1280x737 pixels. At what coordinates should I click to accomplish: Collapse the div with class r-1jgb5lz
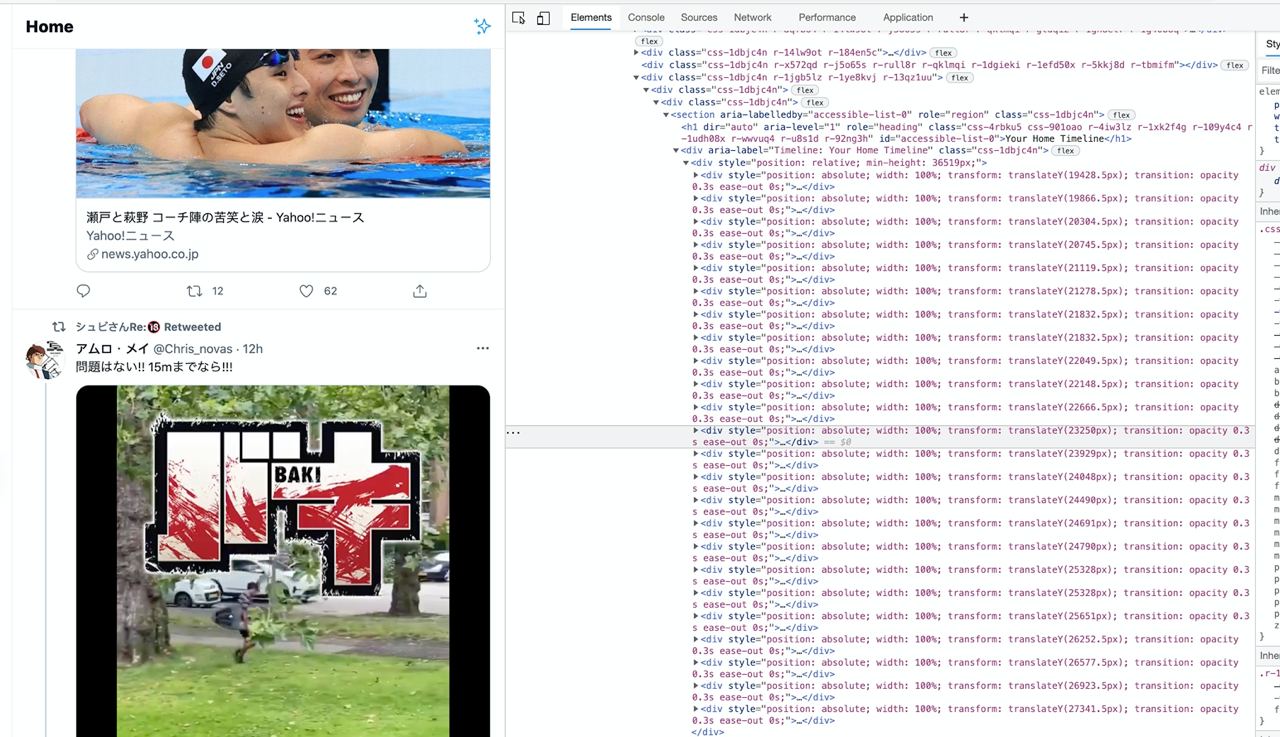tap(637, 77)
